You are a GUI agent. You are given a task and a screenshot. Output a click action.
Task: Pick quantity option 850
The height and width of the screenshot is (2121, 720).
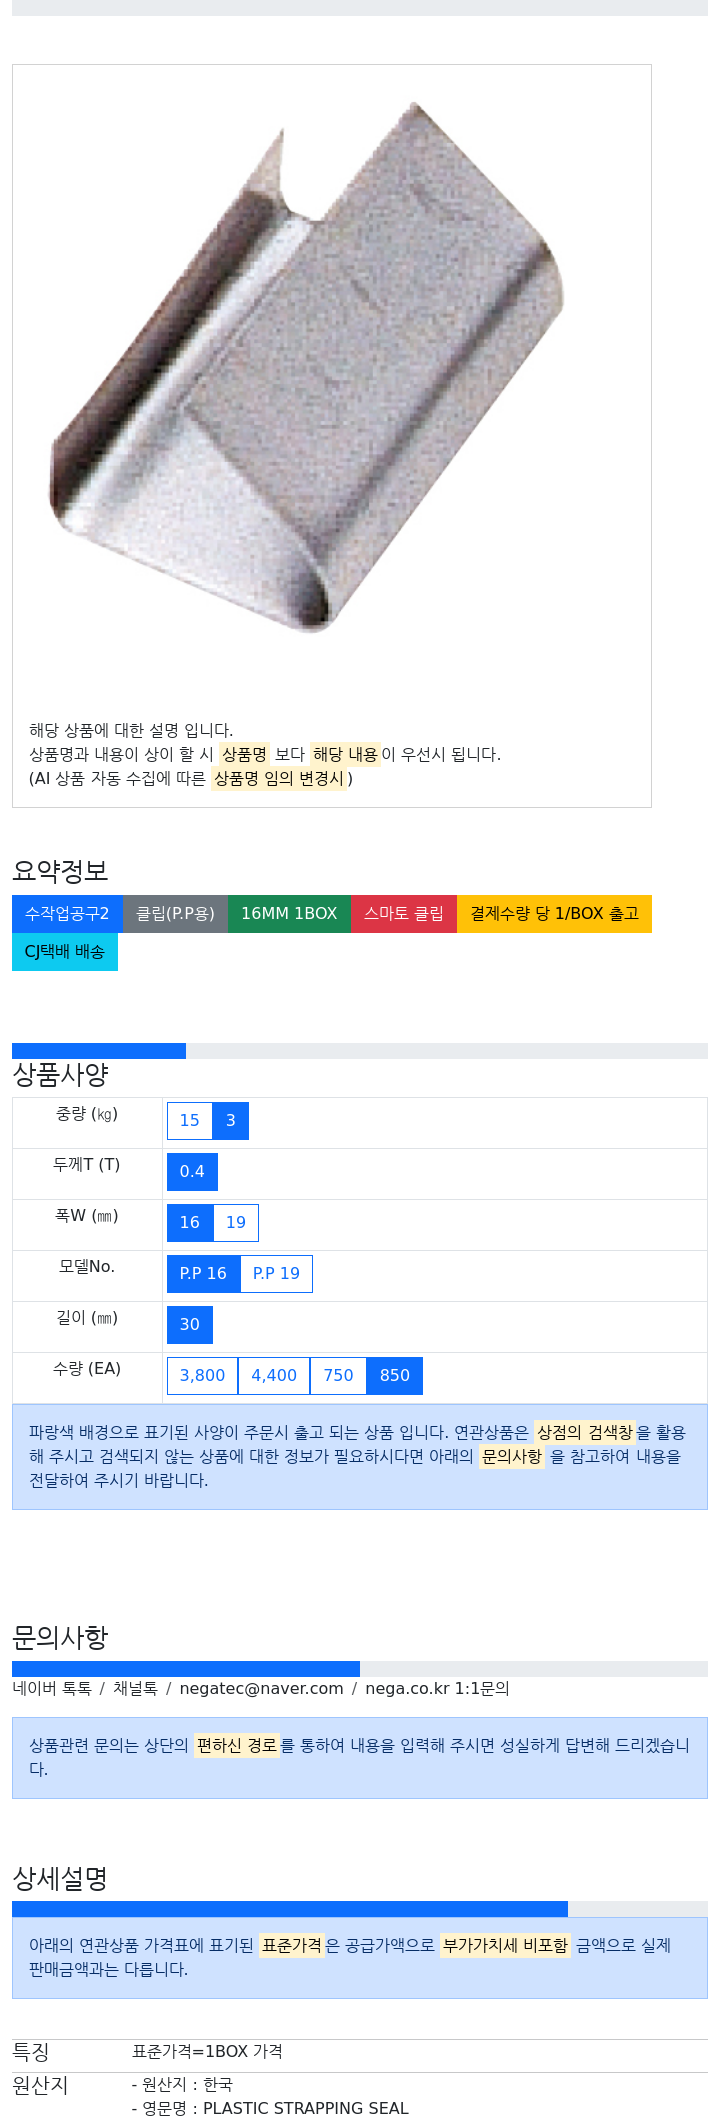pos(395,1376)
